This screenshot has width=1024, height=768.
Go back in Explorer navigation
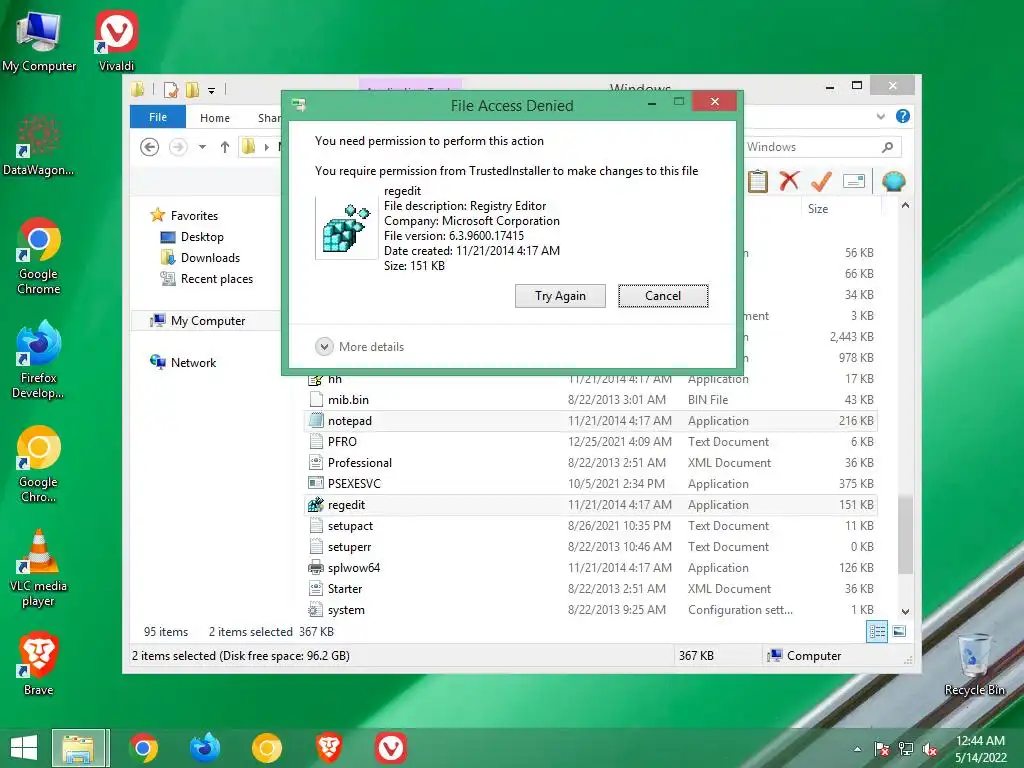pyautogui.click(x=150, y=147)
